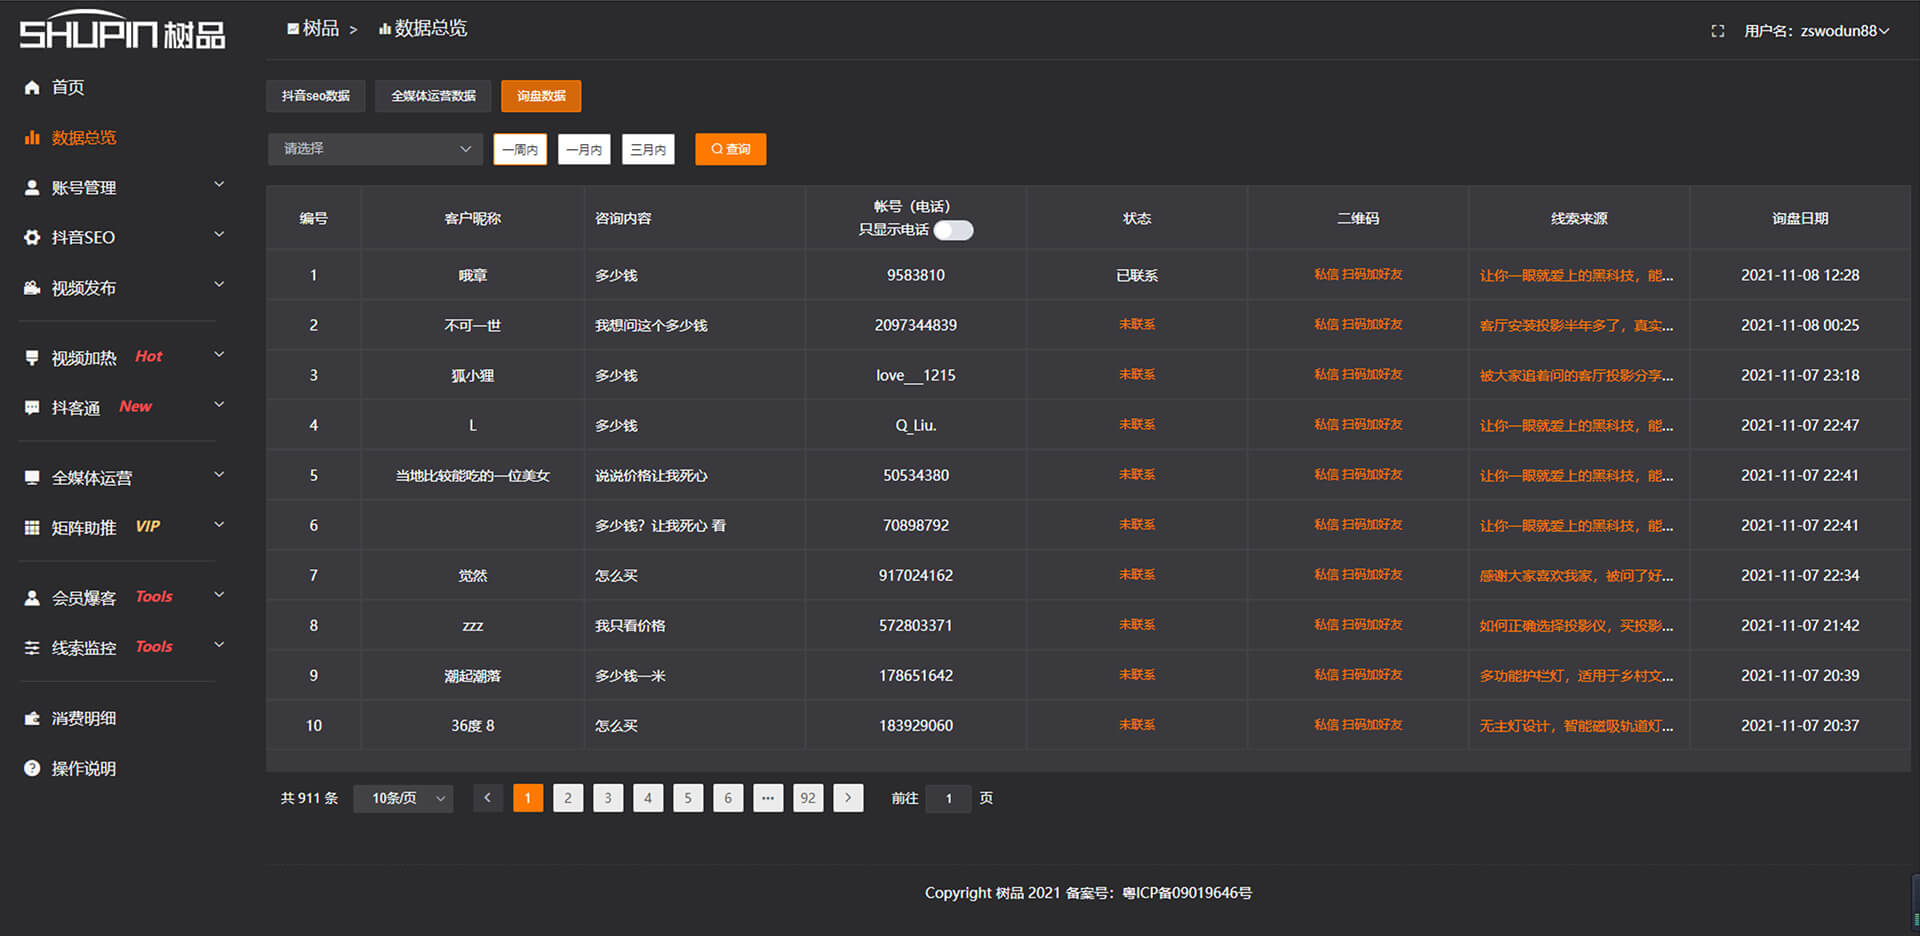
Task: Click the grid icon beside 矩阵助推
Action: [x=32, y=527]
